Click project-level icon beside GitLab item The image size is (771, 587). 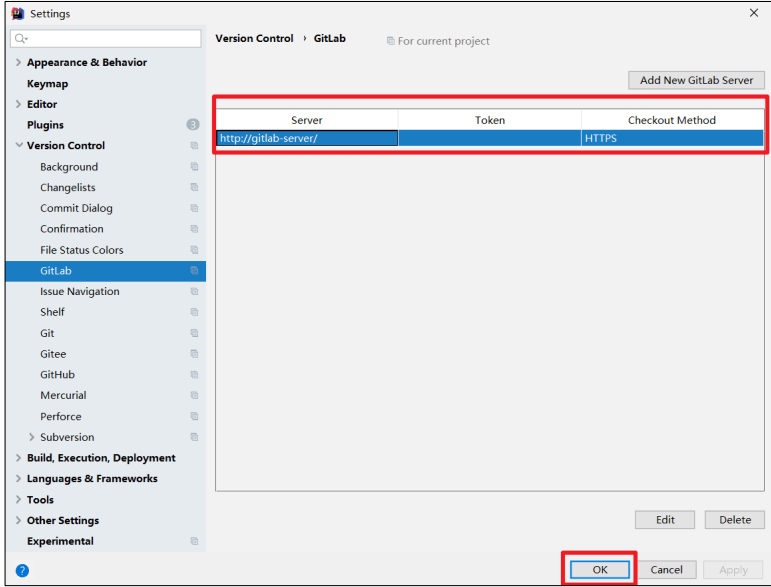[x=194, y=270]
